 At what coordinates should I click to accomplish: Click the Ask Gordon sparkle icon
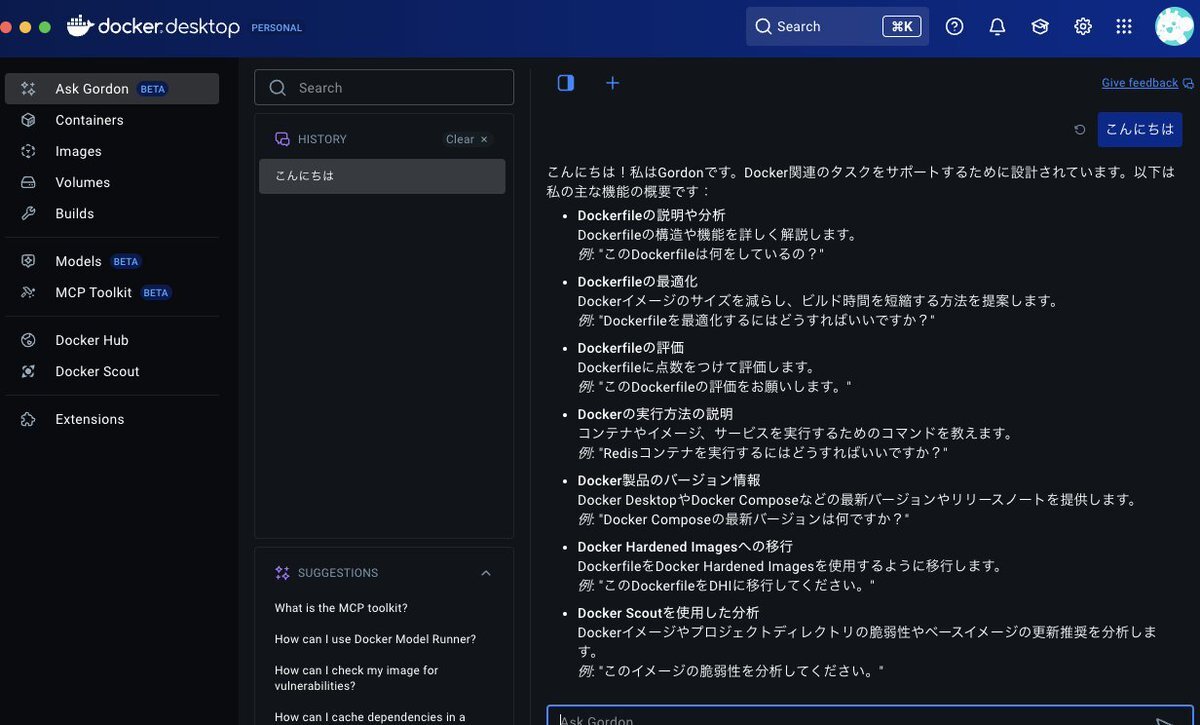click(29, 89)
